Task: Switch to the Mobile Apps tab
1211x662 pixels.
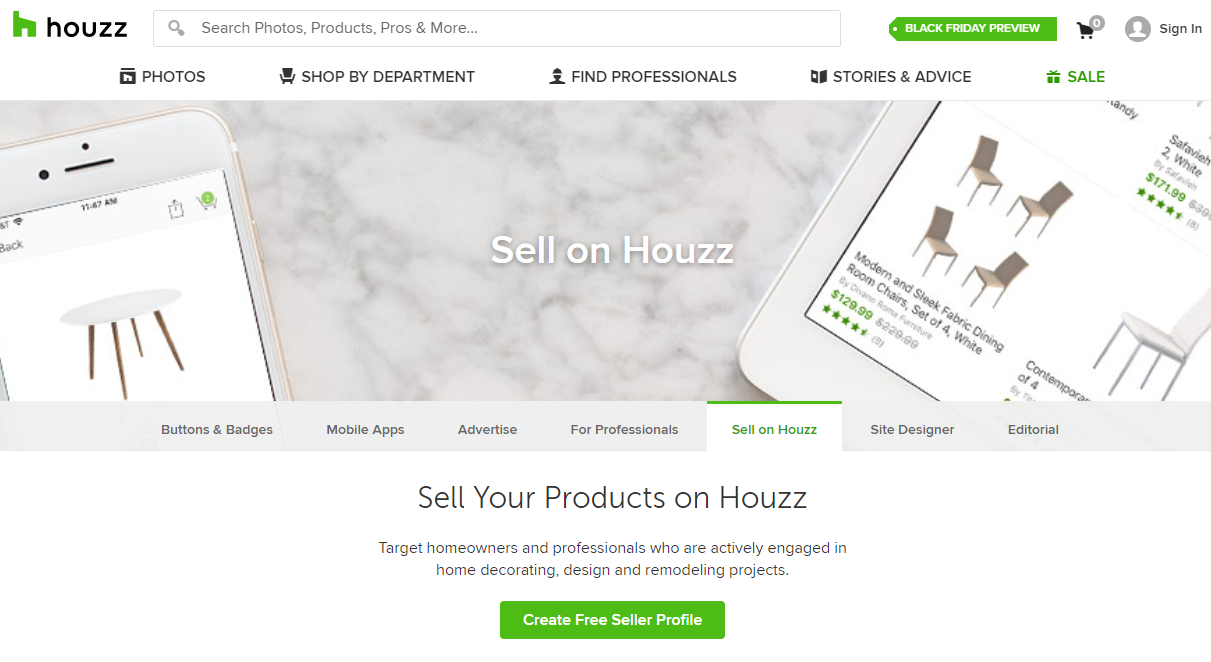Action: pyautogui.click(x=365, y=429)
